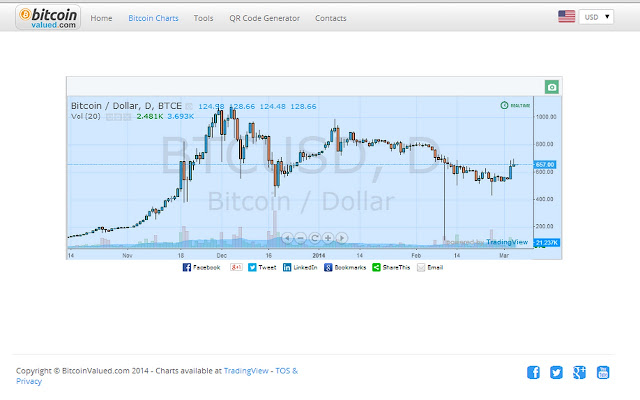Click the 1000.00 price axis label

click(x=546, y=117)
